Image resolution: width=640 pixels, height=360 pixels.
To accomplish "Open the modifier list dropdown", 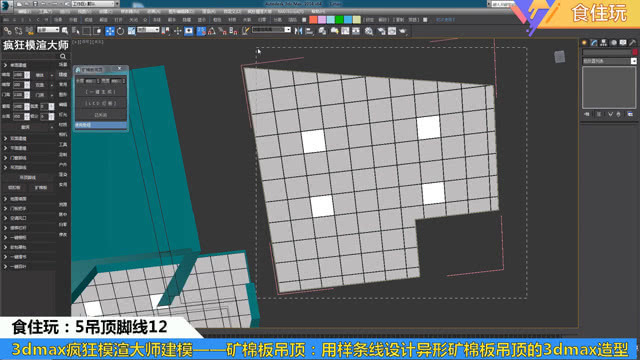I will 609,61.
